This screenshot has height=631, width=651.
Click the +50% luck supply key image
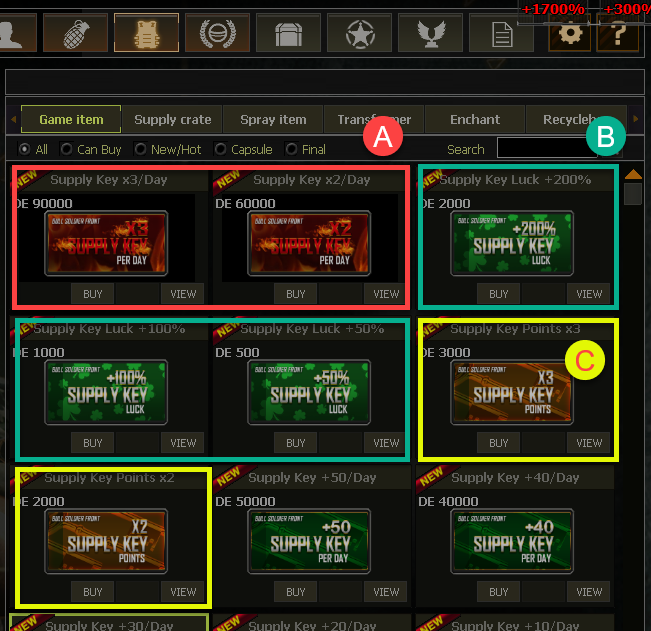point(309,392)
